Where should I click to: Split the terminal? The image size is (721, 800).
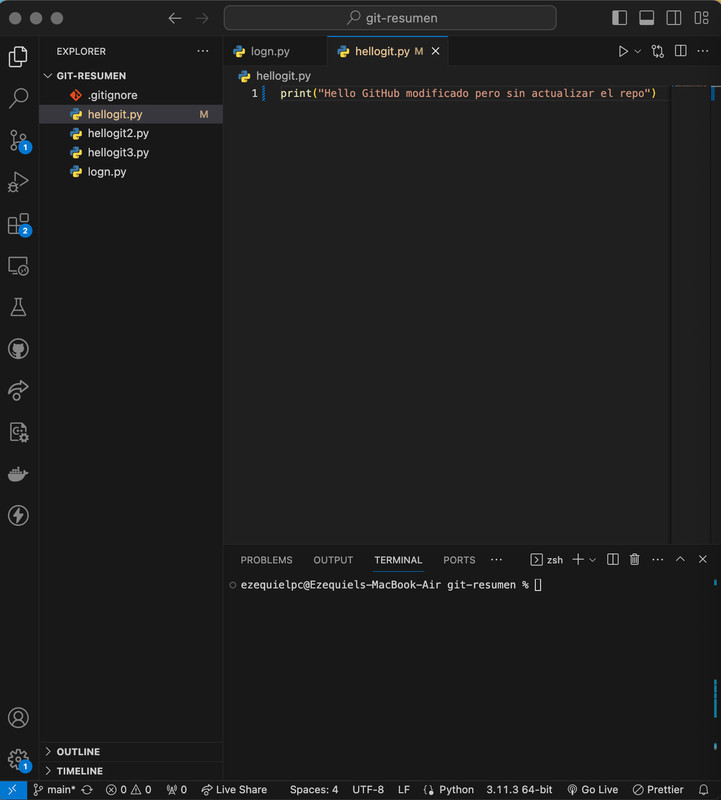(613, 560)
